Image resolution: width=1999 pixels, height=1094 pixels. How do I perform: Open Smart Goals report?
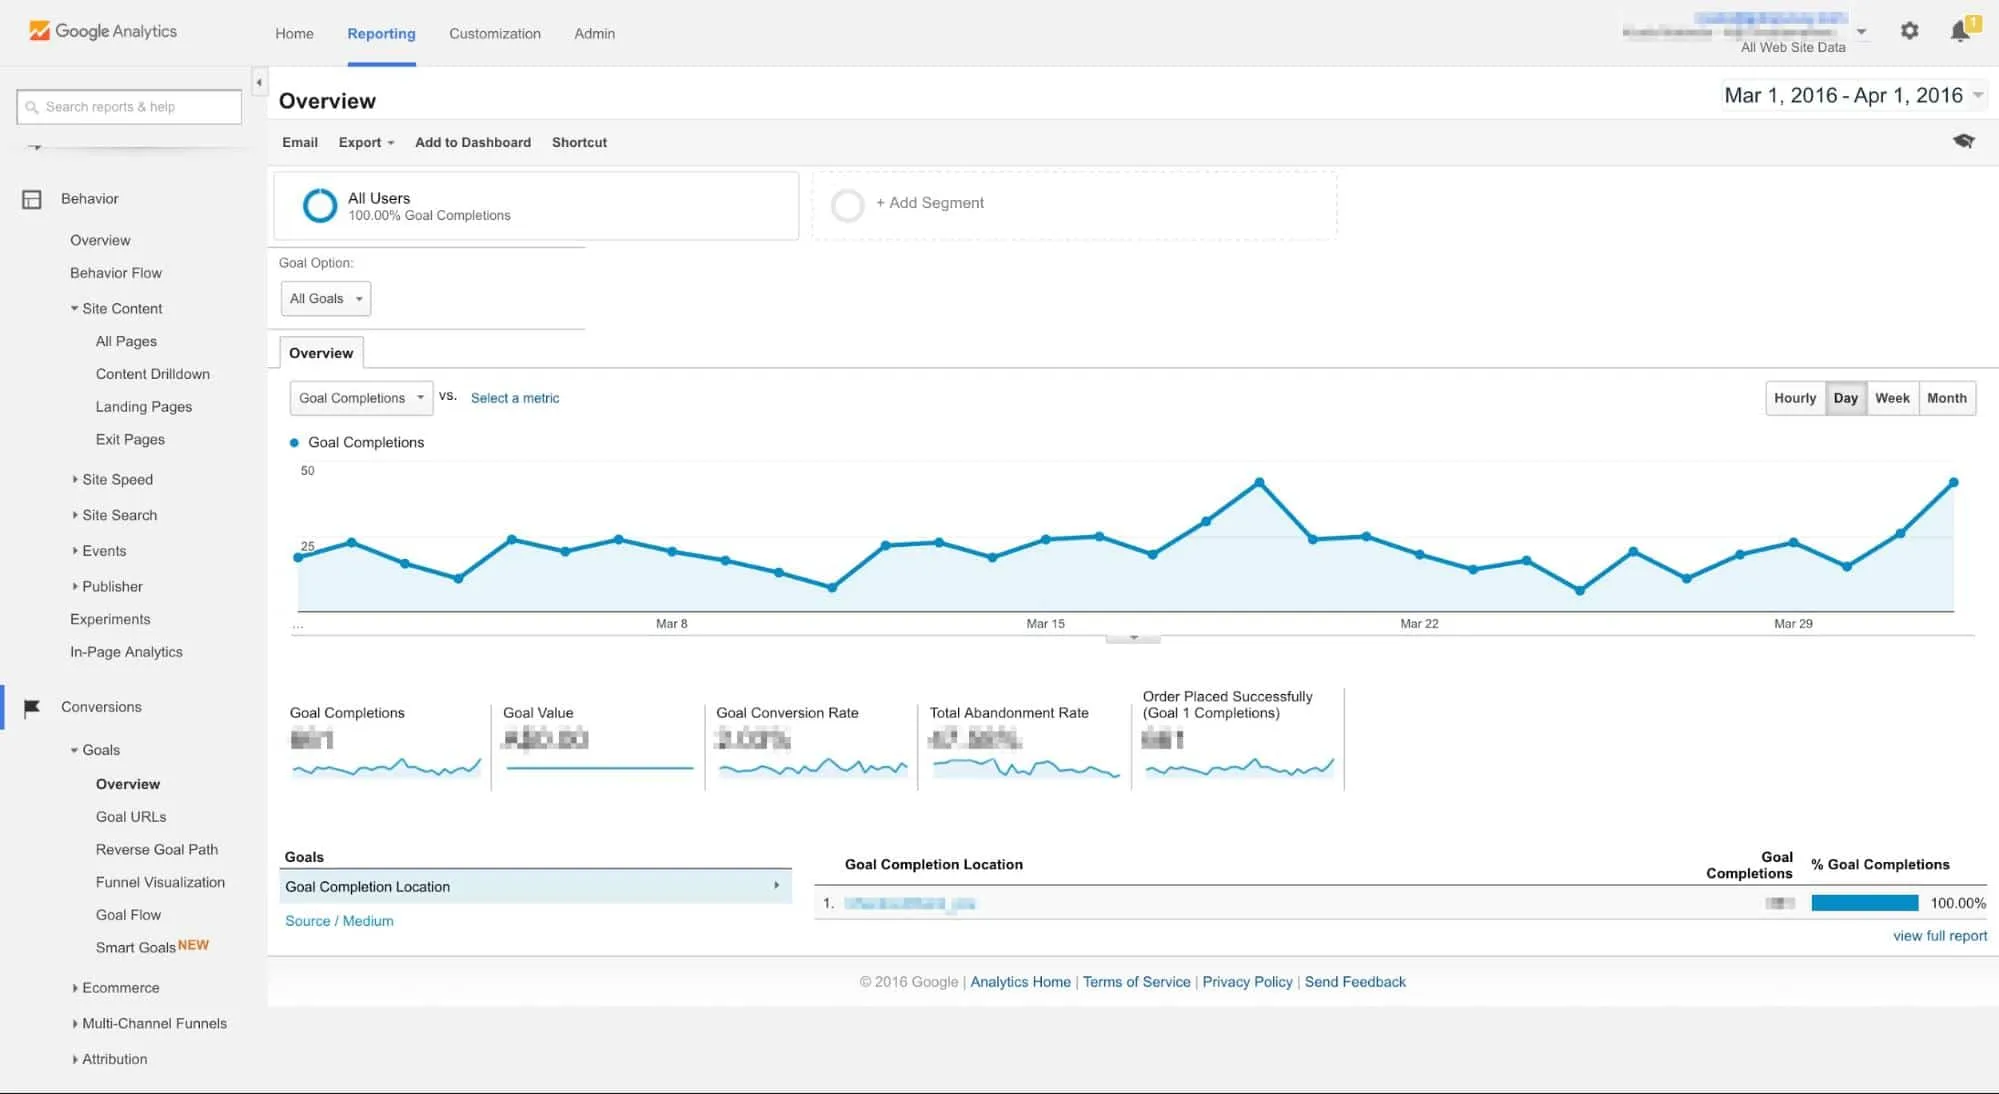tap(136, 948)
